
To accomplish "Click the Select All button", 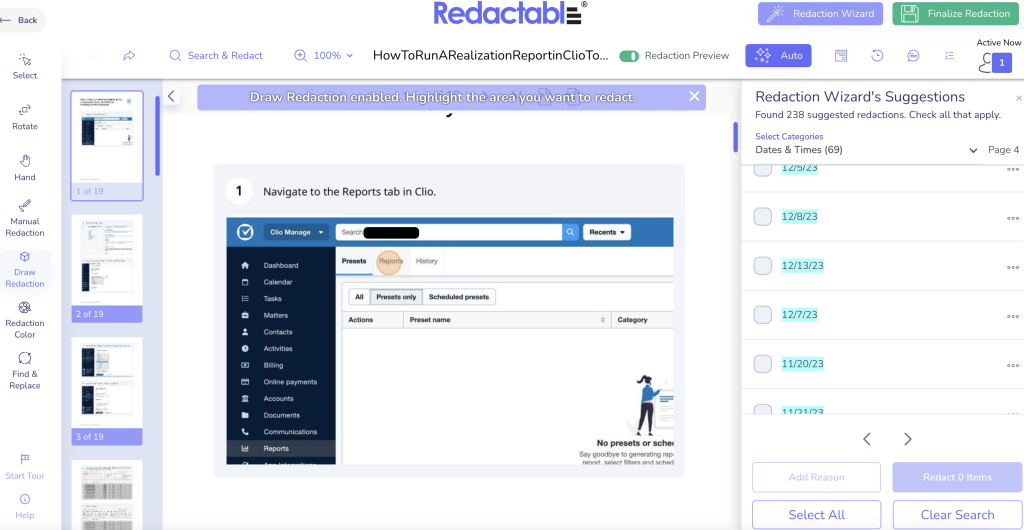I will point(816,515).
